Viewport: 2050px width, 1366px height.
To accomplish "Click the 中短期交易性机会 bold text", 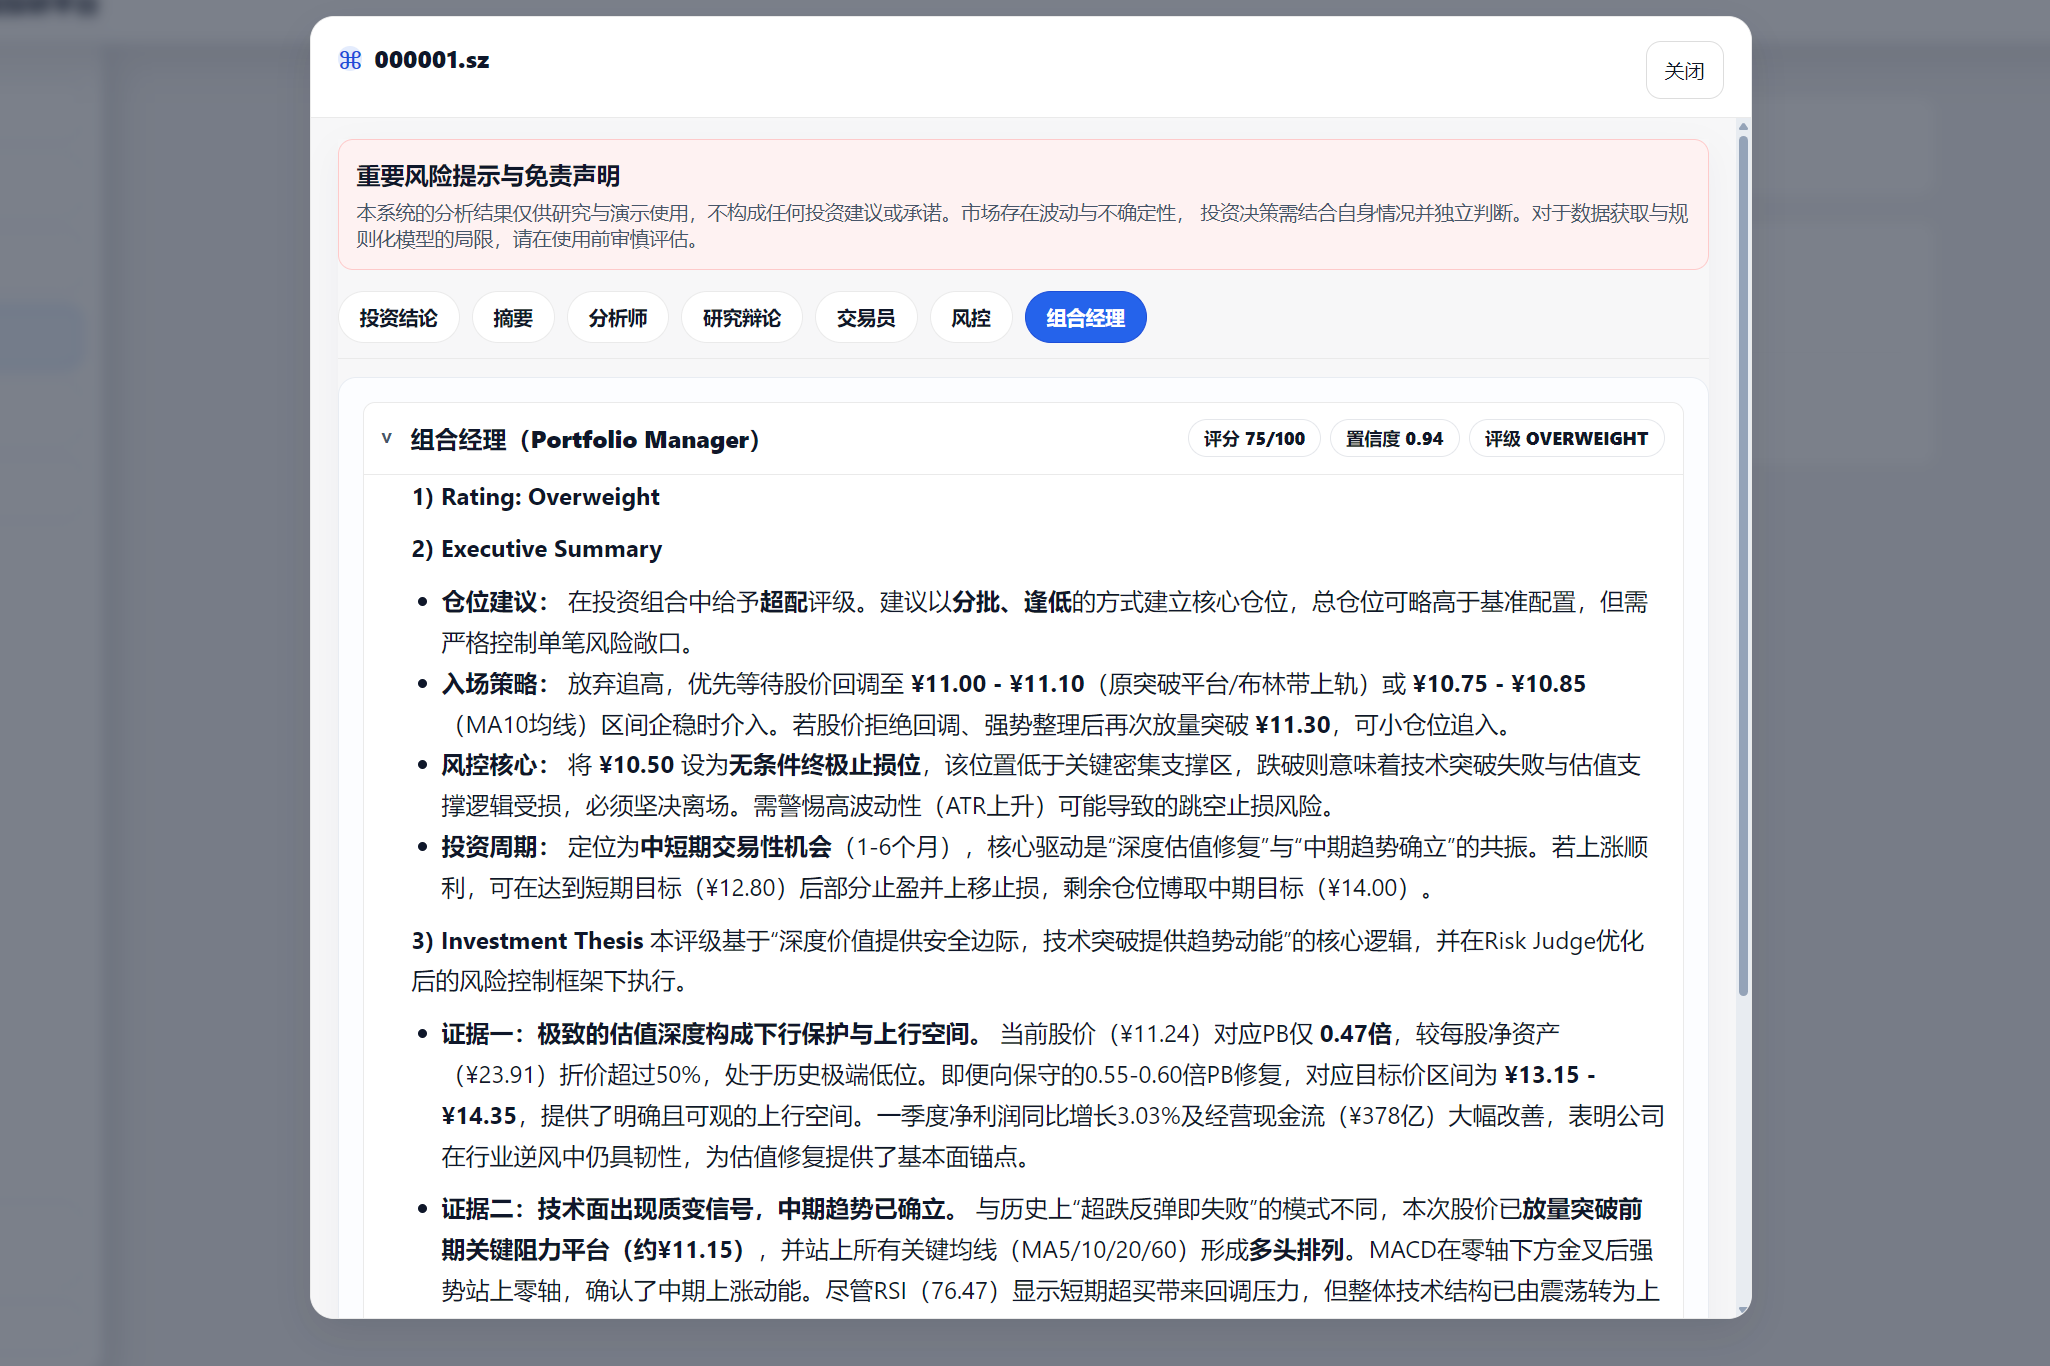I will coord(736,847).
